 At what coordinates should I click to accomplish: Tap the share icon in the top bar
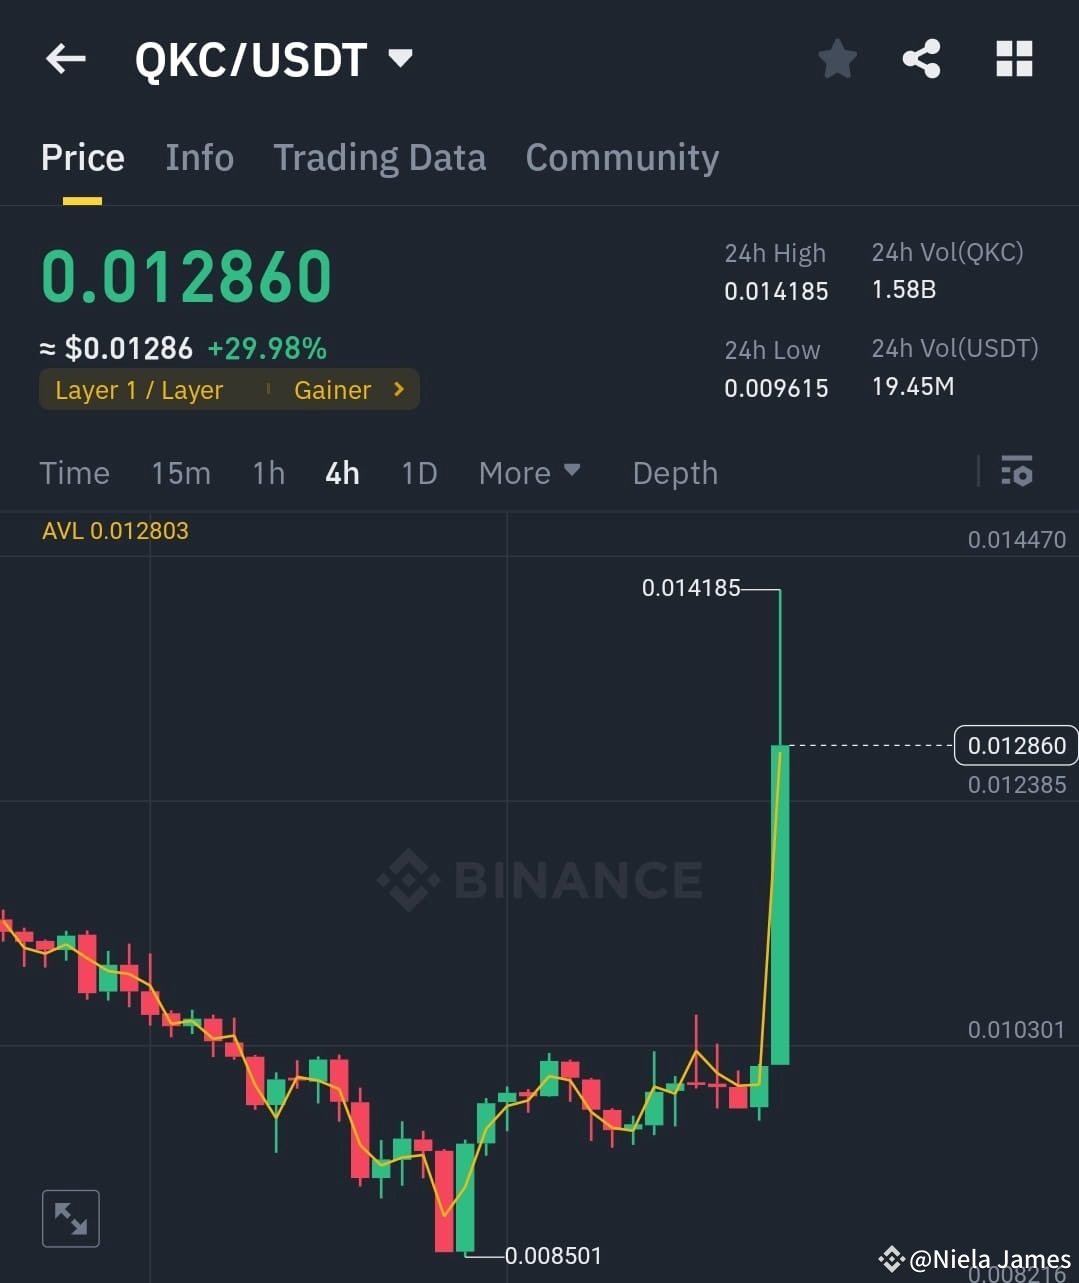tap(921, 58)
